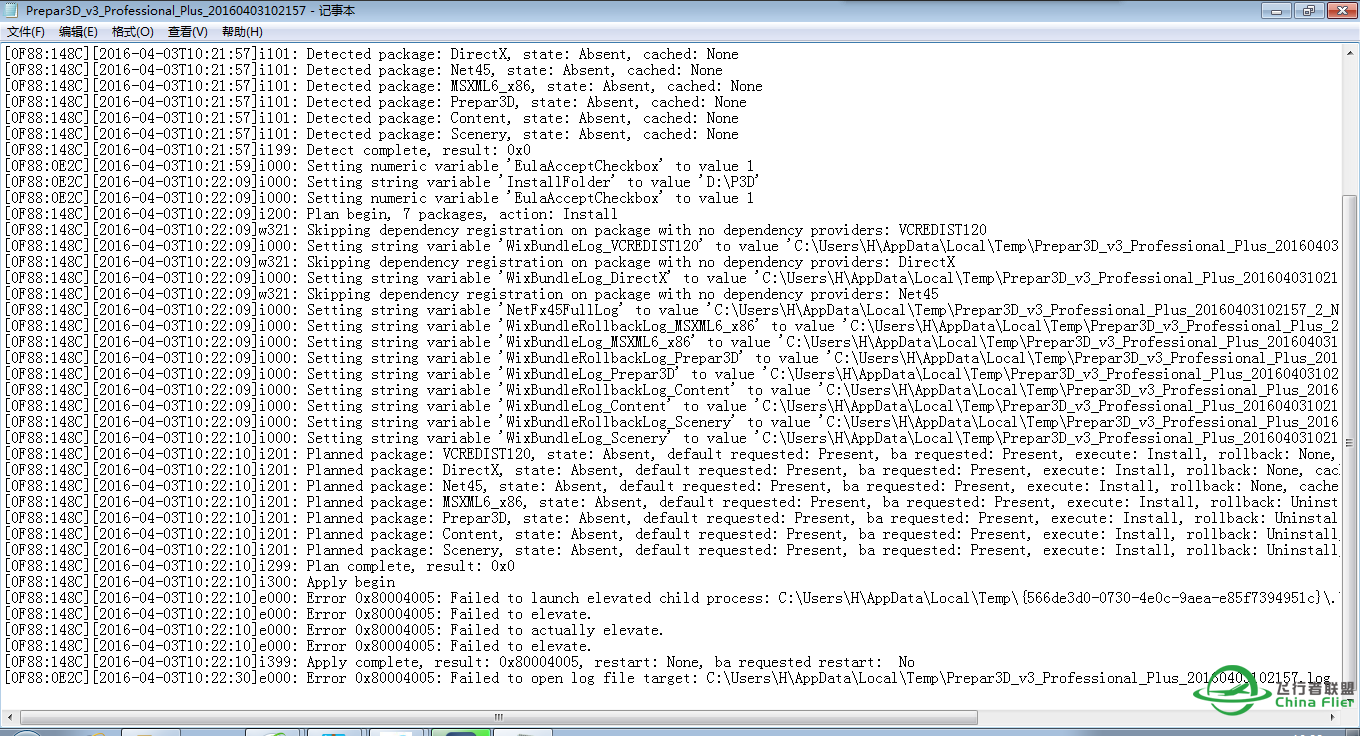1360x736 pixels.
Task: Click the 'Planned package: Scenery' line
Action: pyautogui.click(x=672, y=550)
